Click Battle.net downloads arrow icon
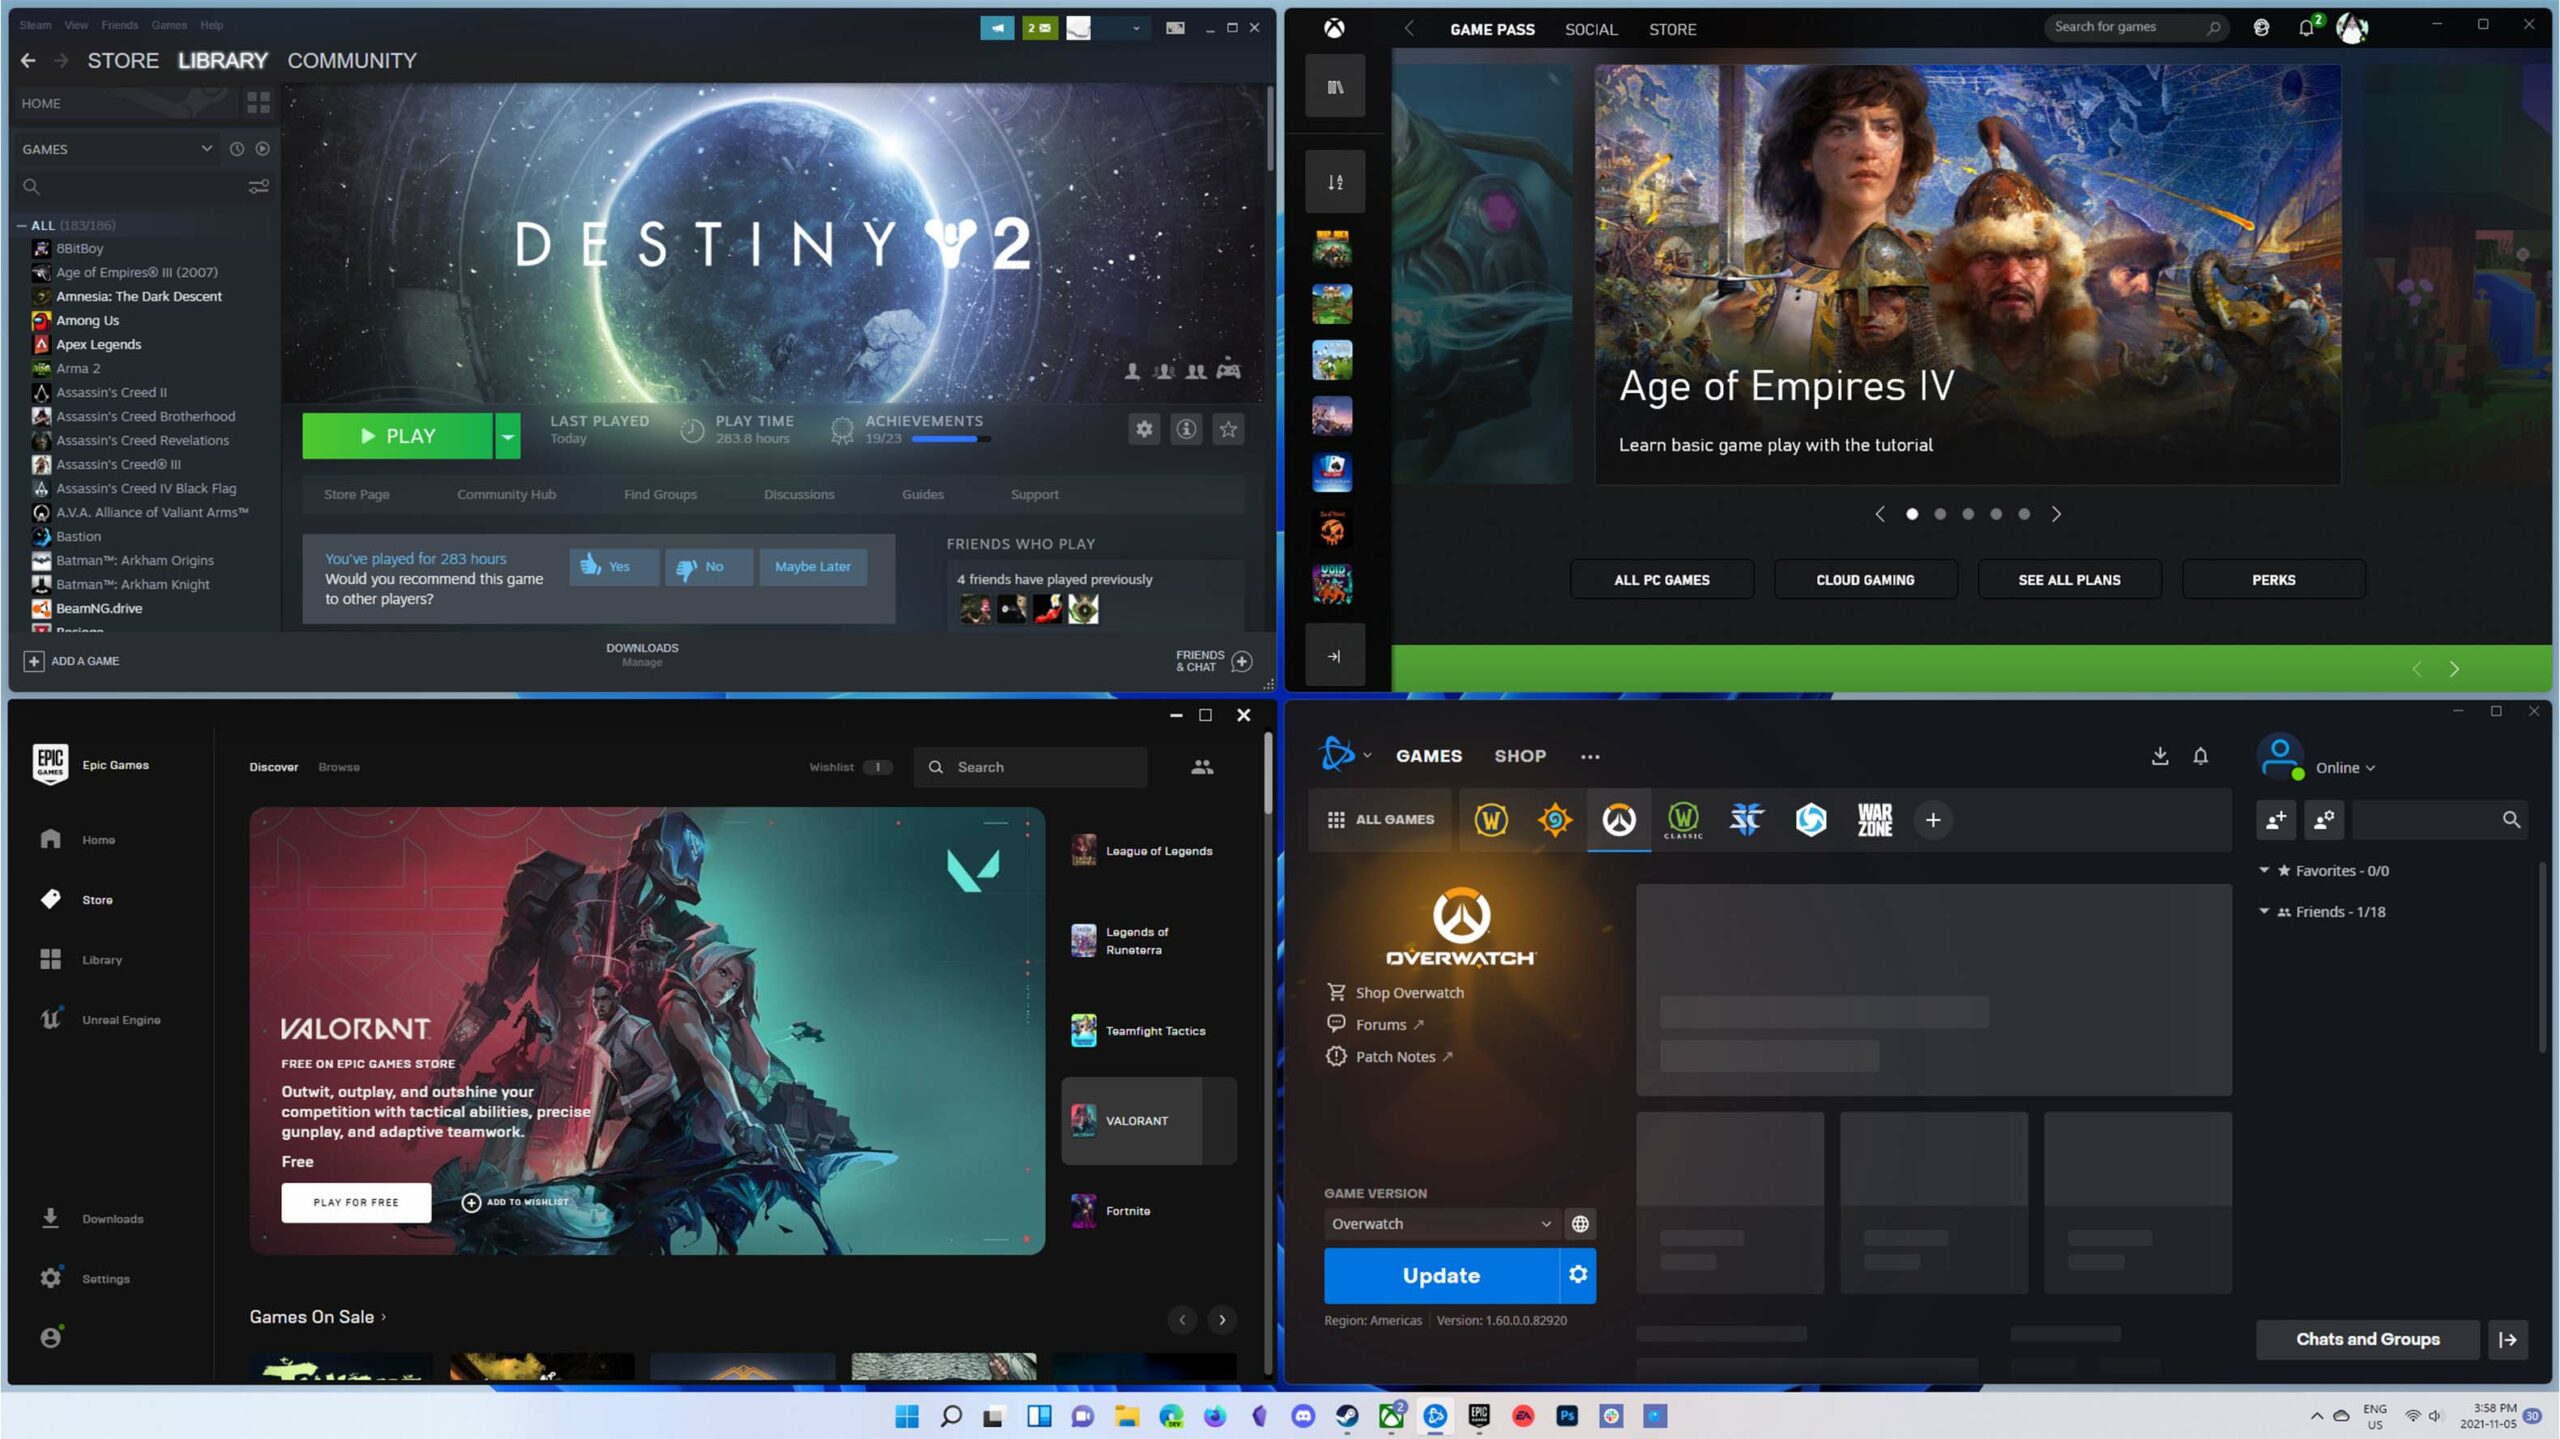Screen dimensions: 2560x1439 click(2160, 756)
